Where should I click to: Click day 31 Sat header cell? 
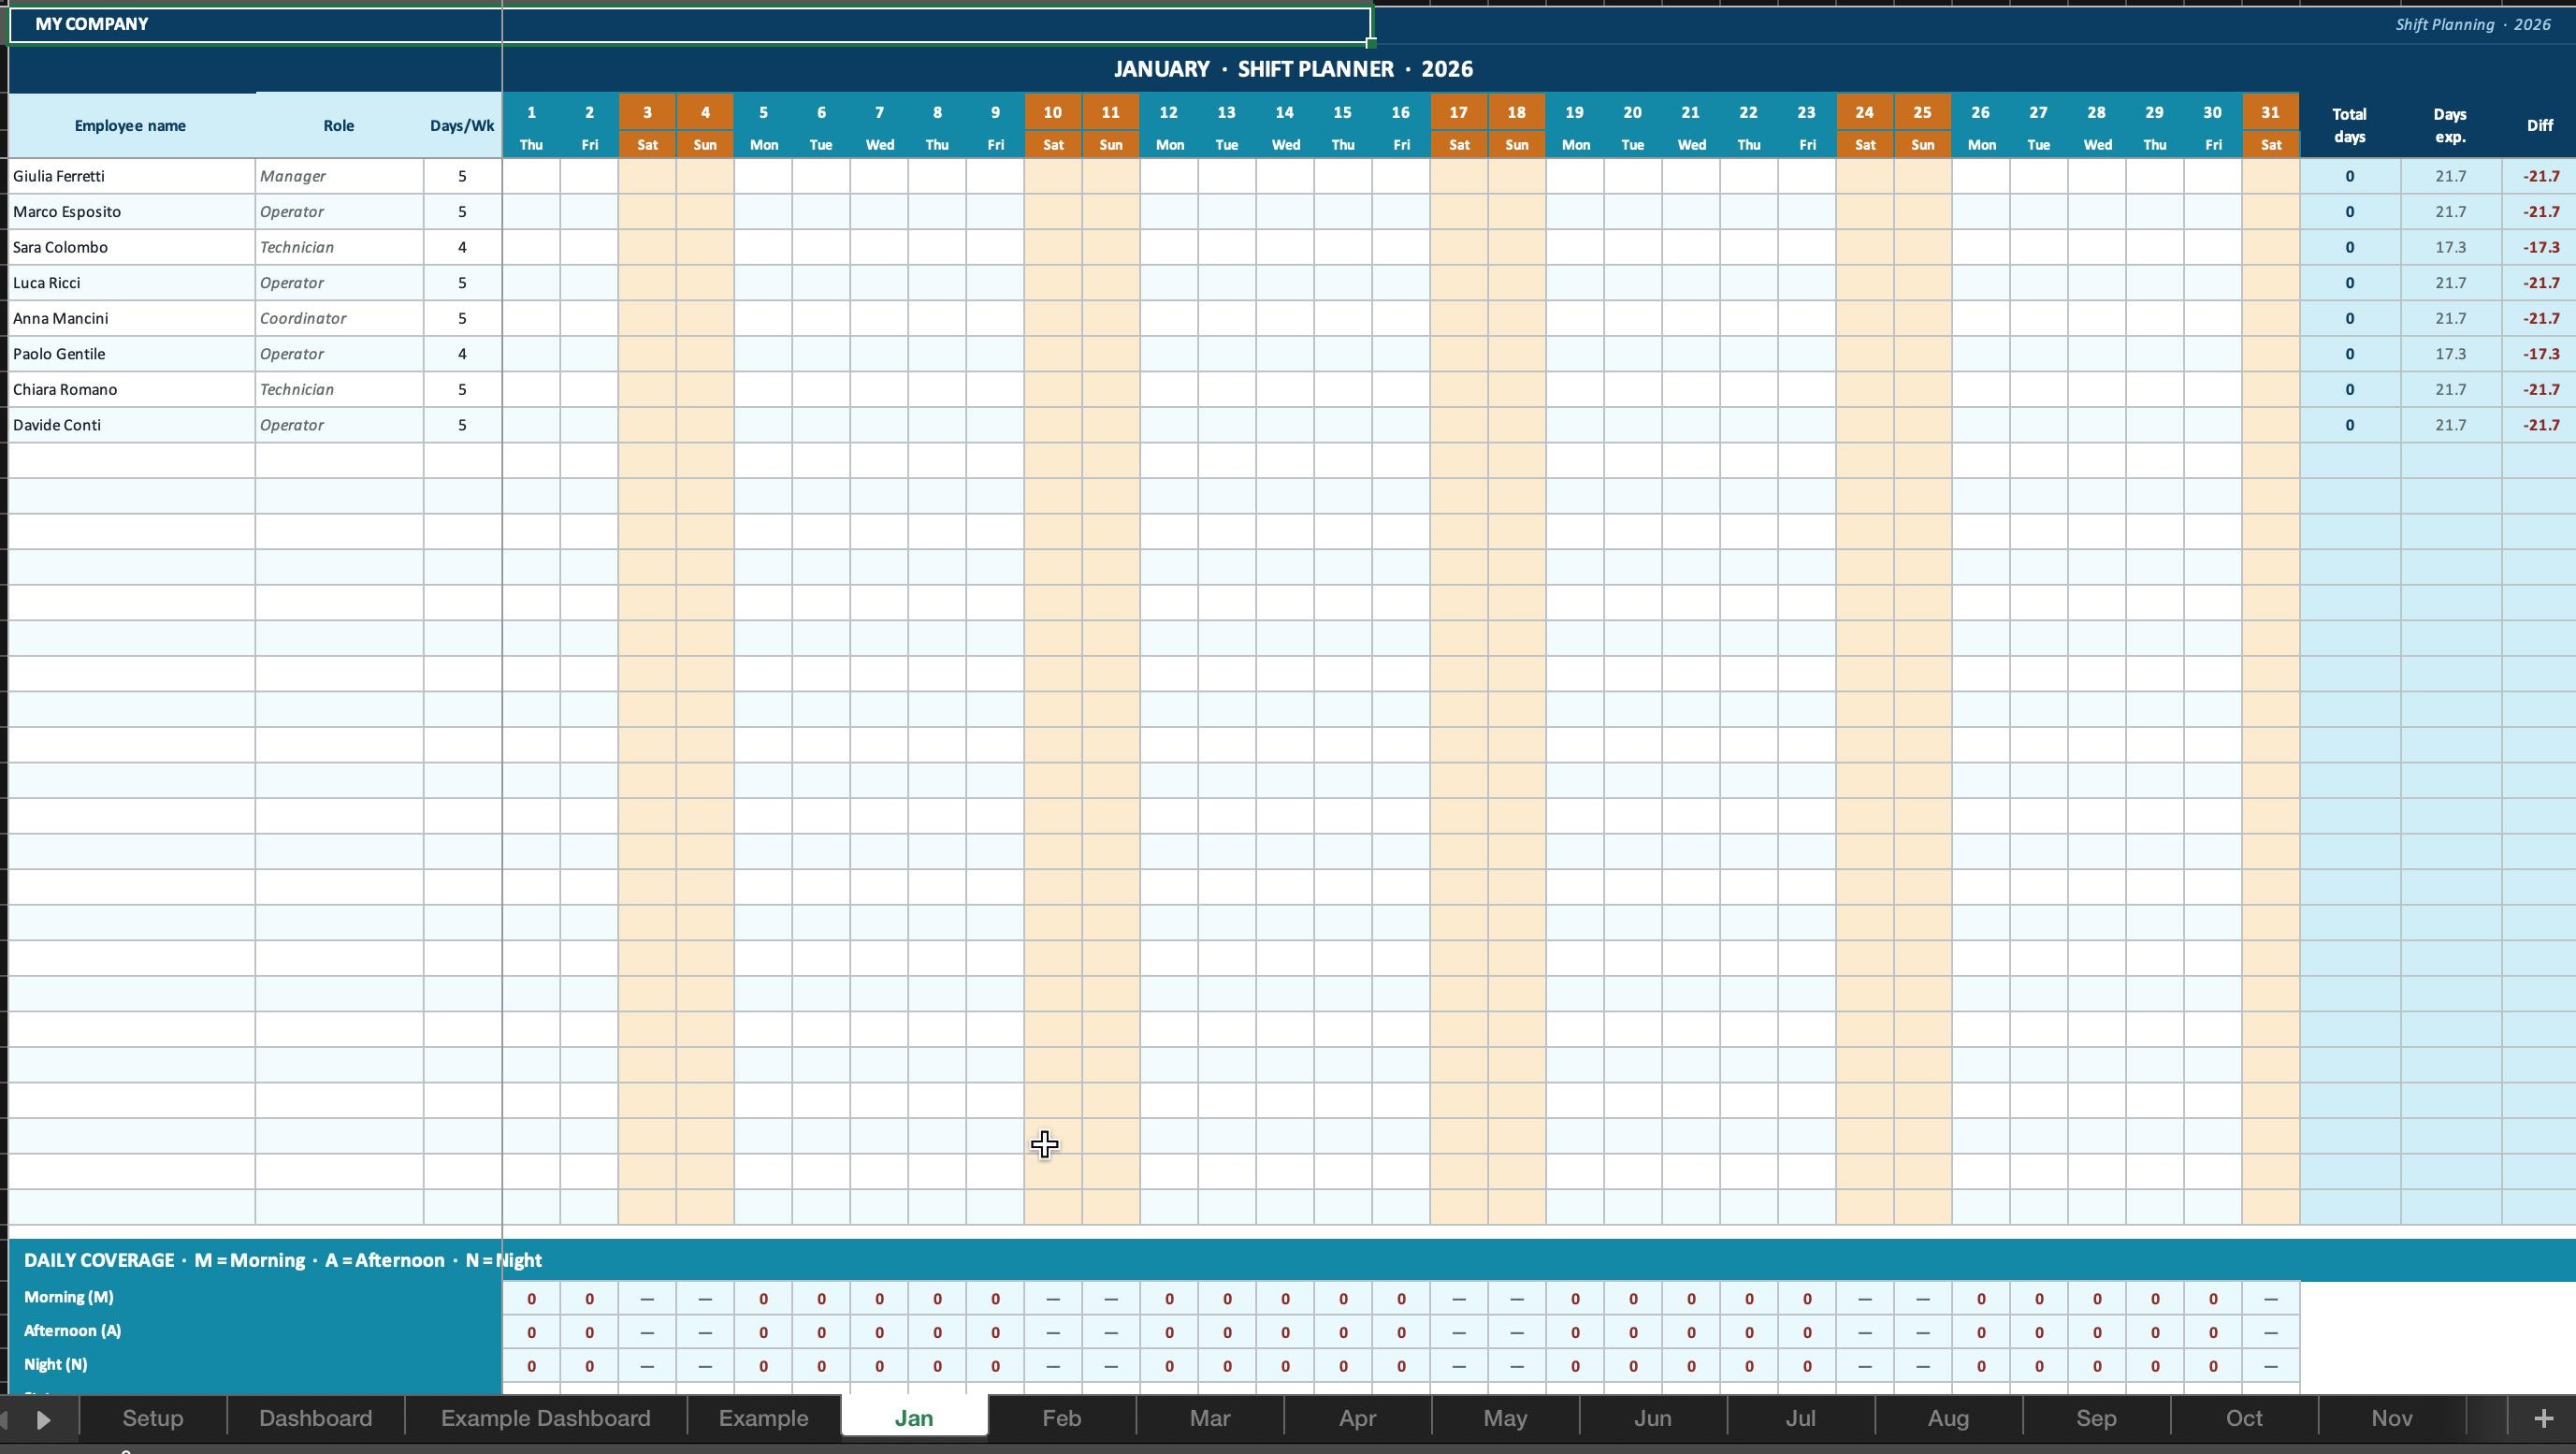pyautogui.click(x=2270, y=126)
